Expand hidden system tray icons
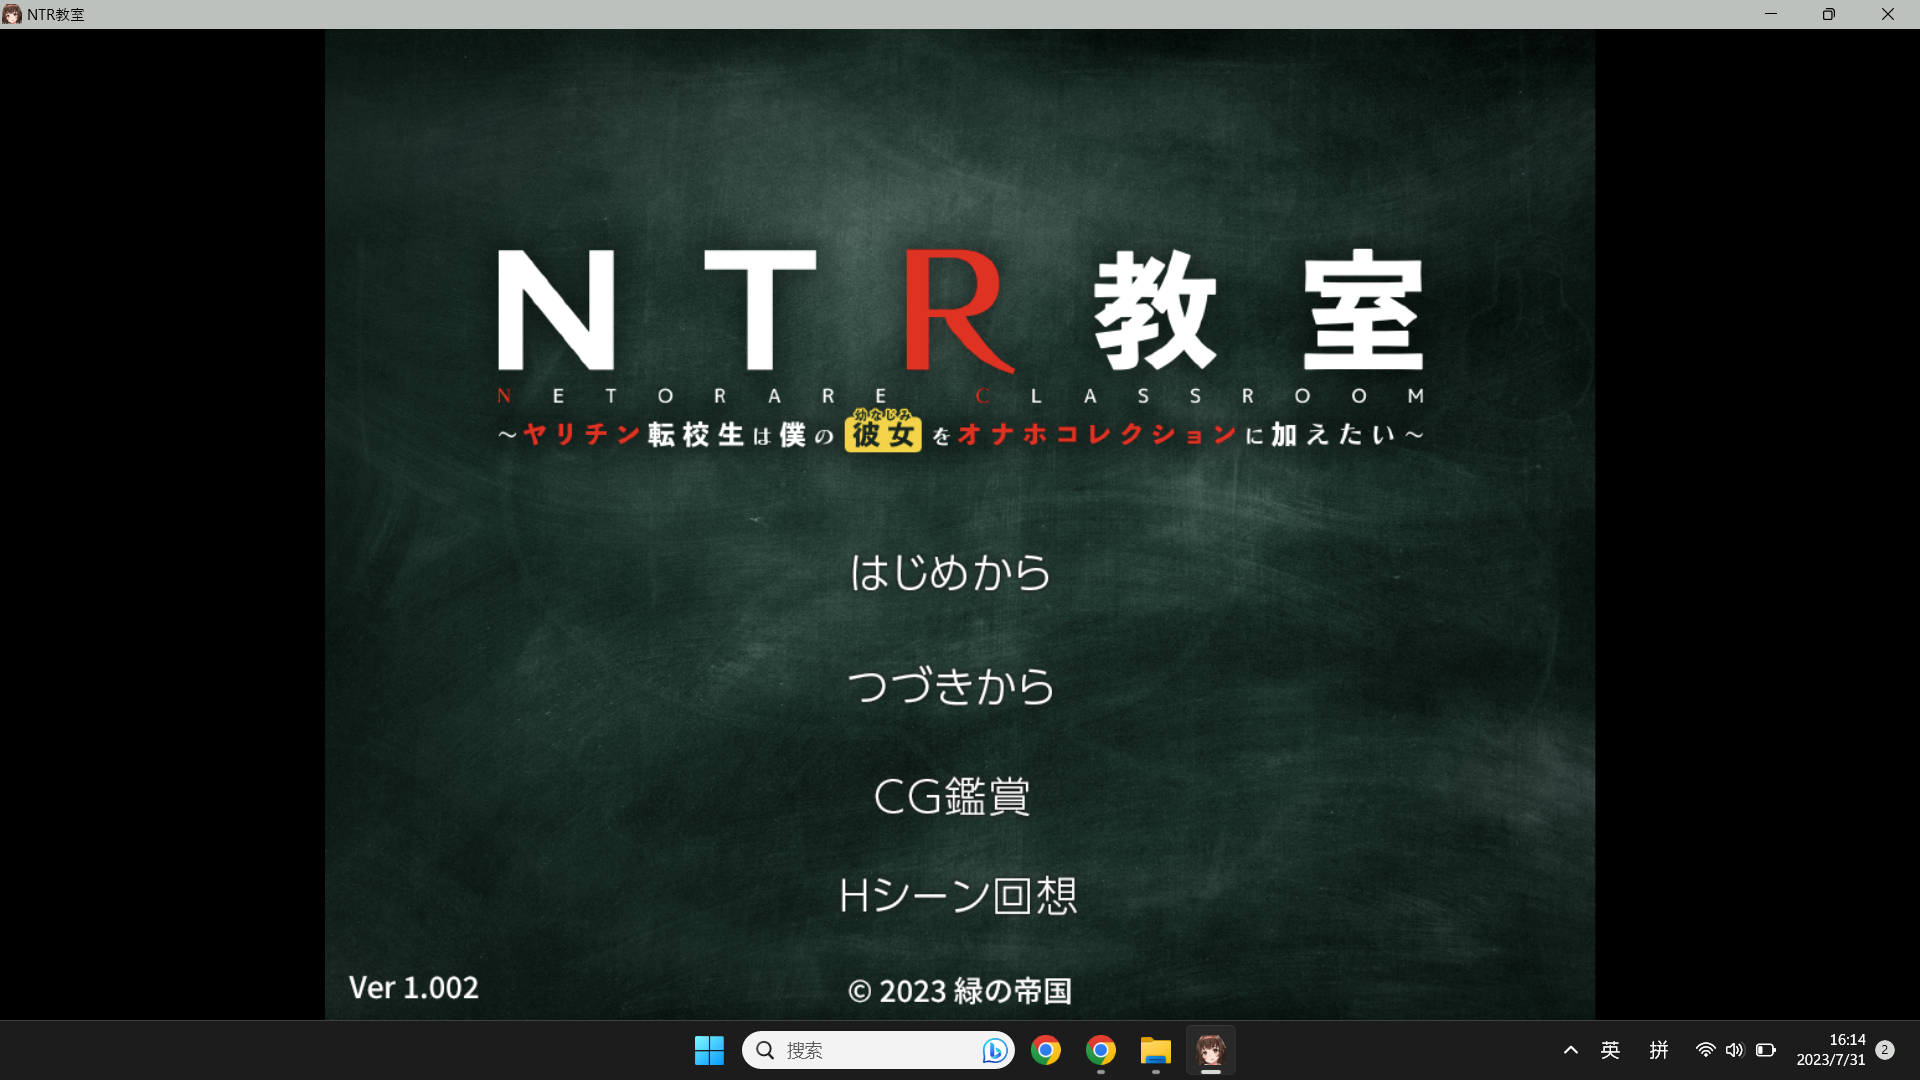 click(x=1571, y=1050)
